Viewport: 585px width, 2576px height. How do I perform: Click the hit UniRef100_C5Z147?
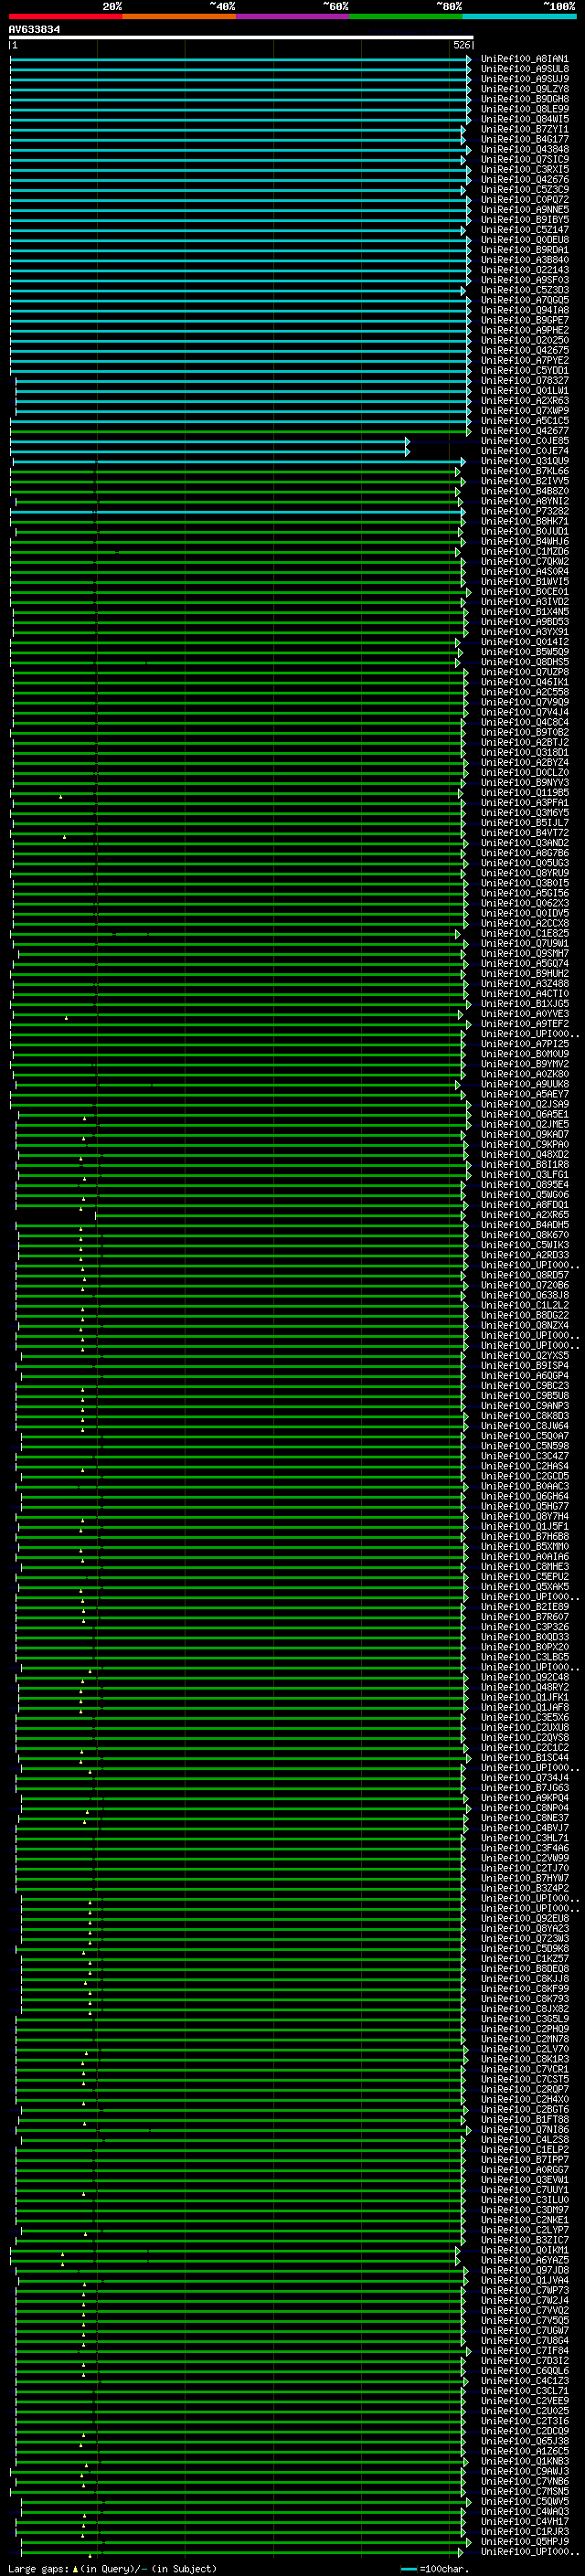[524, 229]
